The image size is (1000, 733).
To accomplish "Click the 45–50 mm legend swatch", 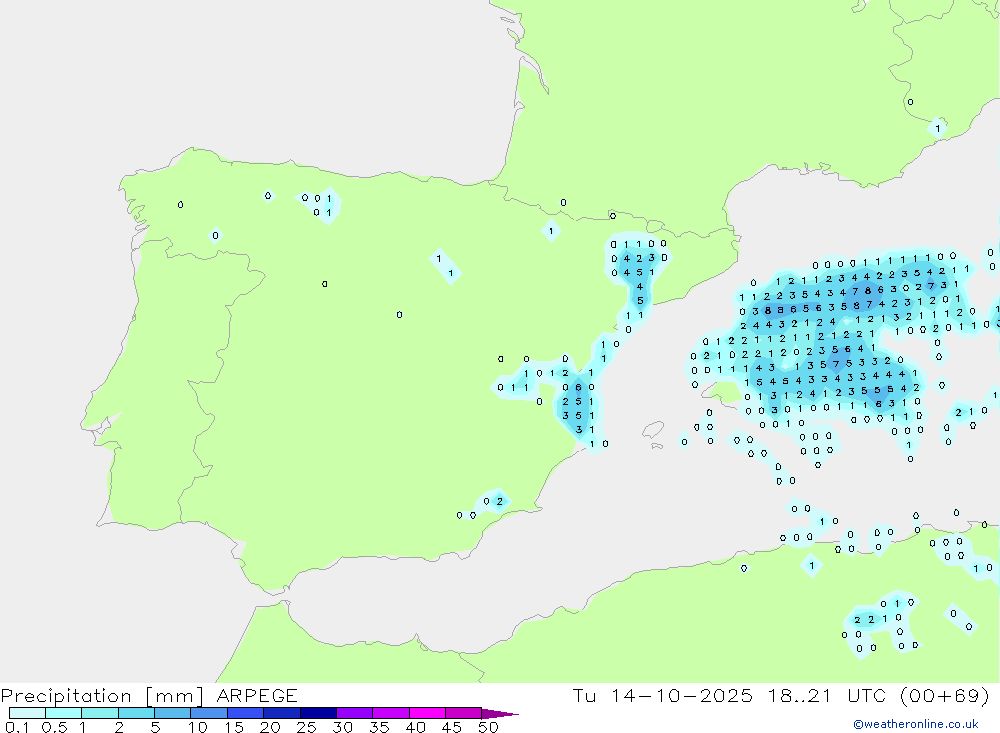I will (463, 713).
